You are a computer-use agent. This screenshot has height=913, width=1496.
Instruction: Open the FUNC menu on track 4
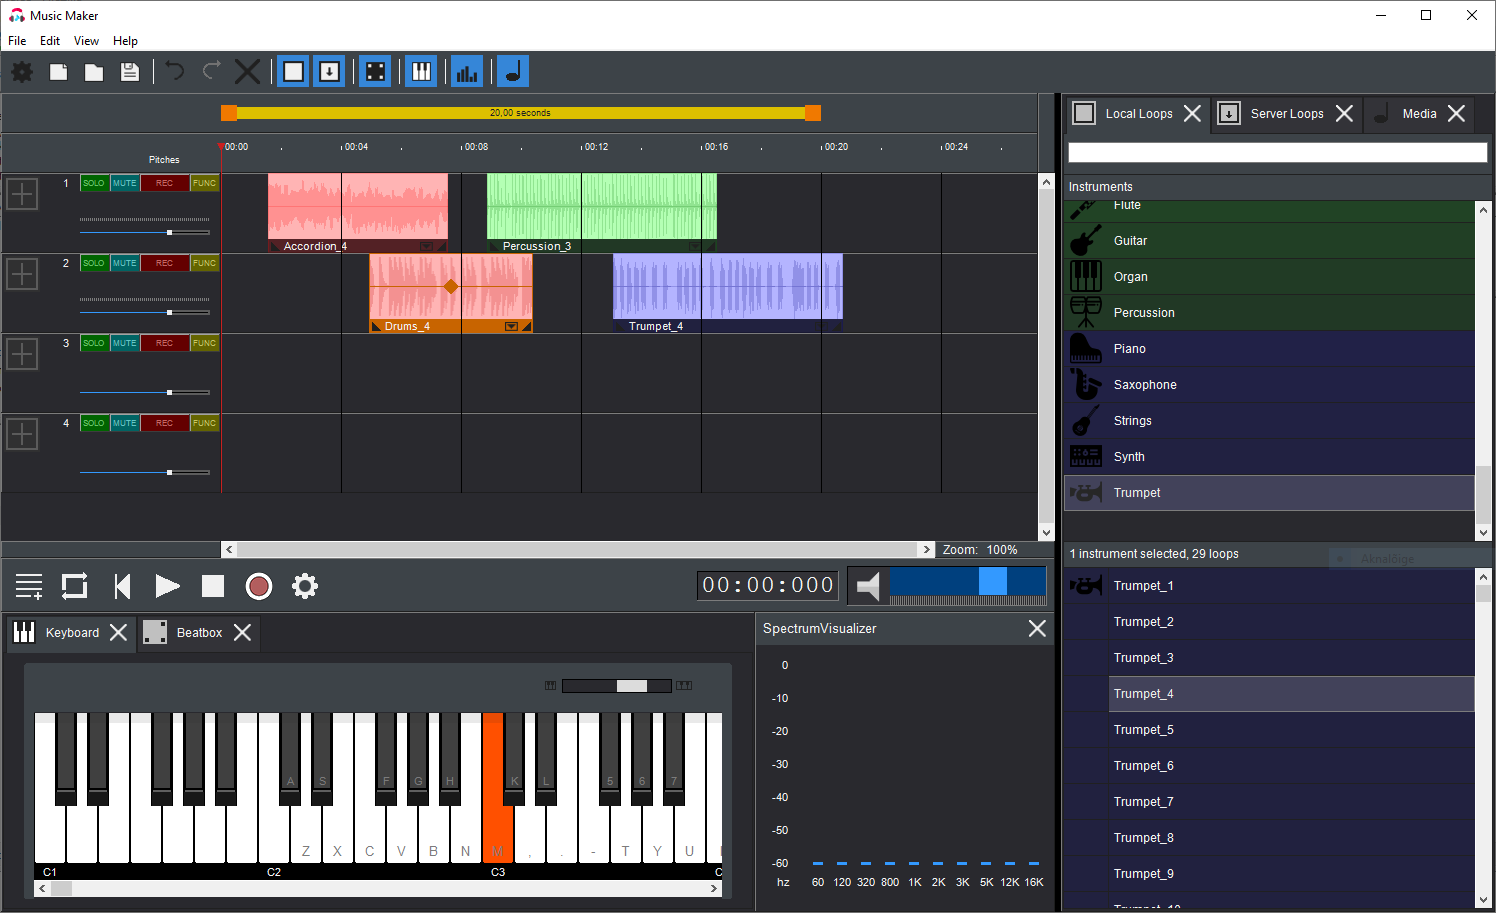tap(204, 423)
